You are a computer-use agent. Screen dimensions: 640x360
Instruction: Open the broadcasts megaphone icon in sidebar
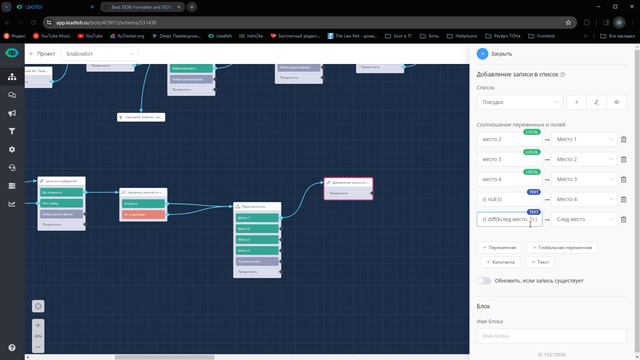[12, 113]
